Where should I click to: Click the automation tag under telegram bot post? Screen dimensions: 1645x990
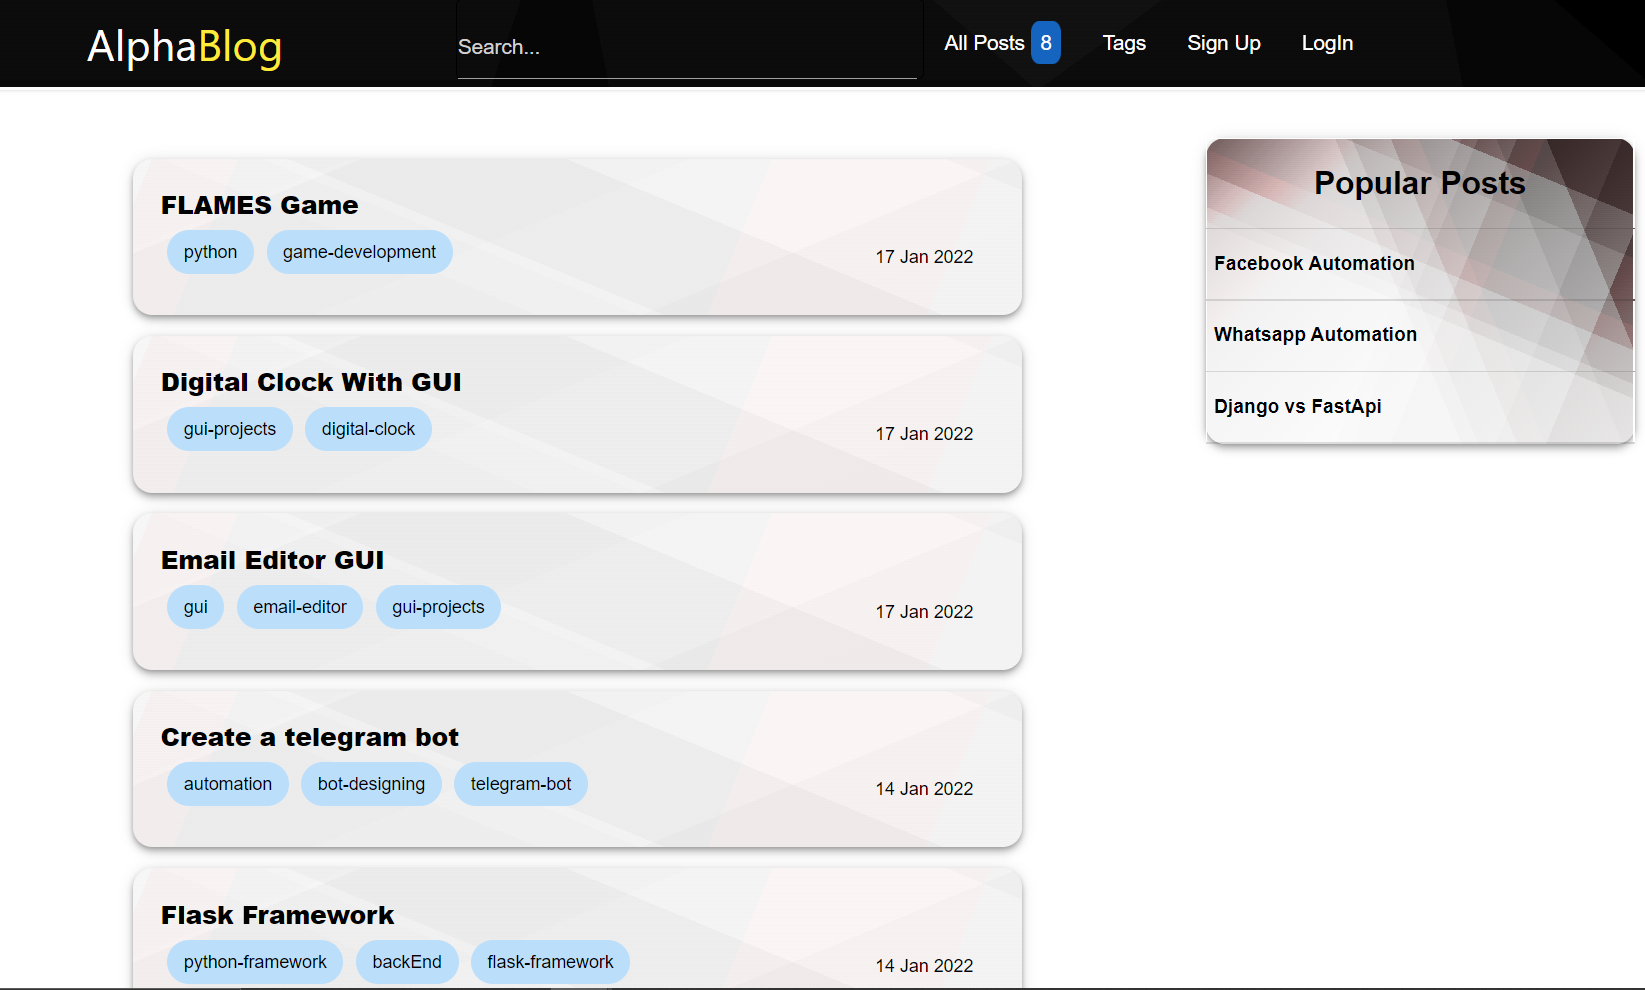pos(227,784)
